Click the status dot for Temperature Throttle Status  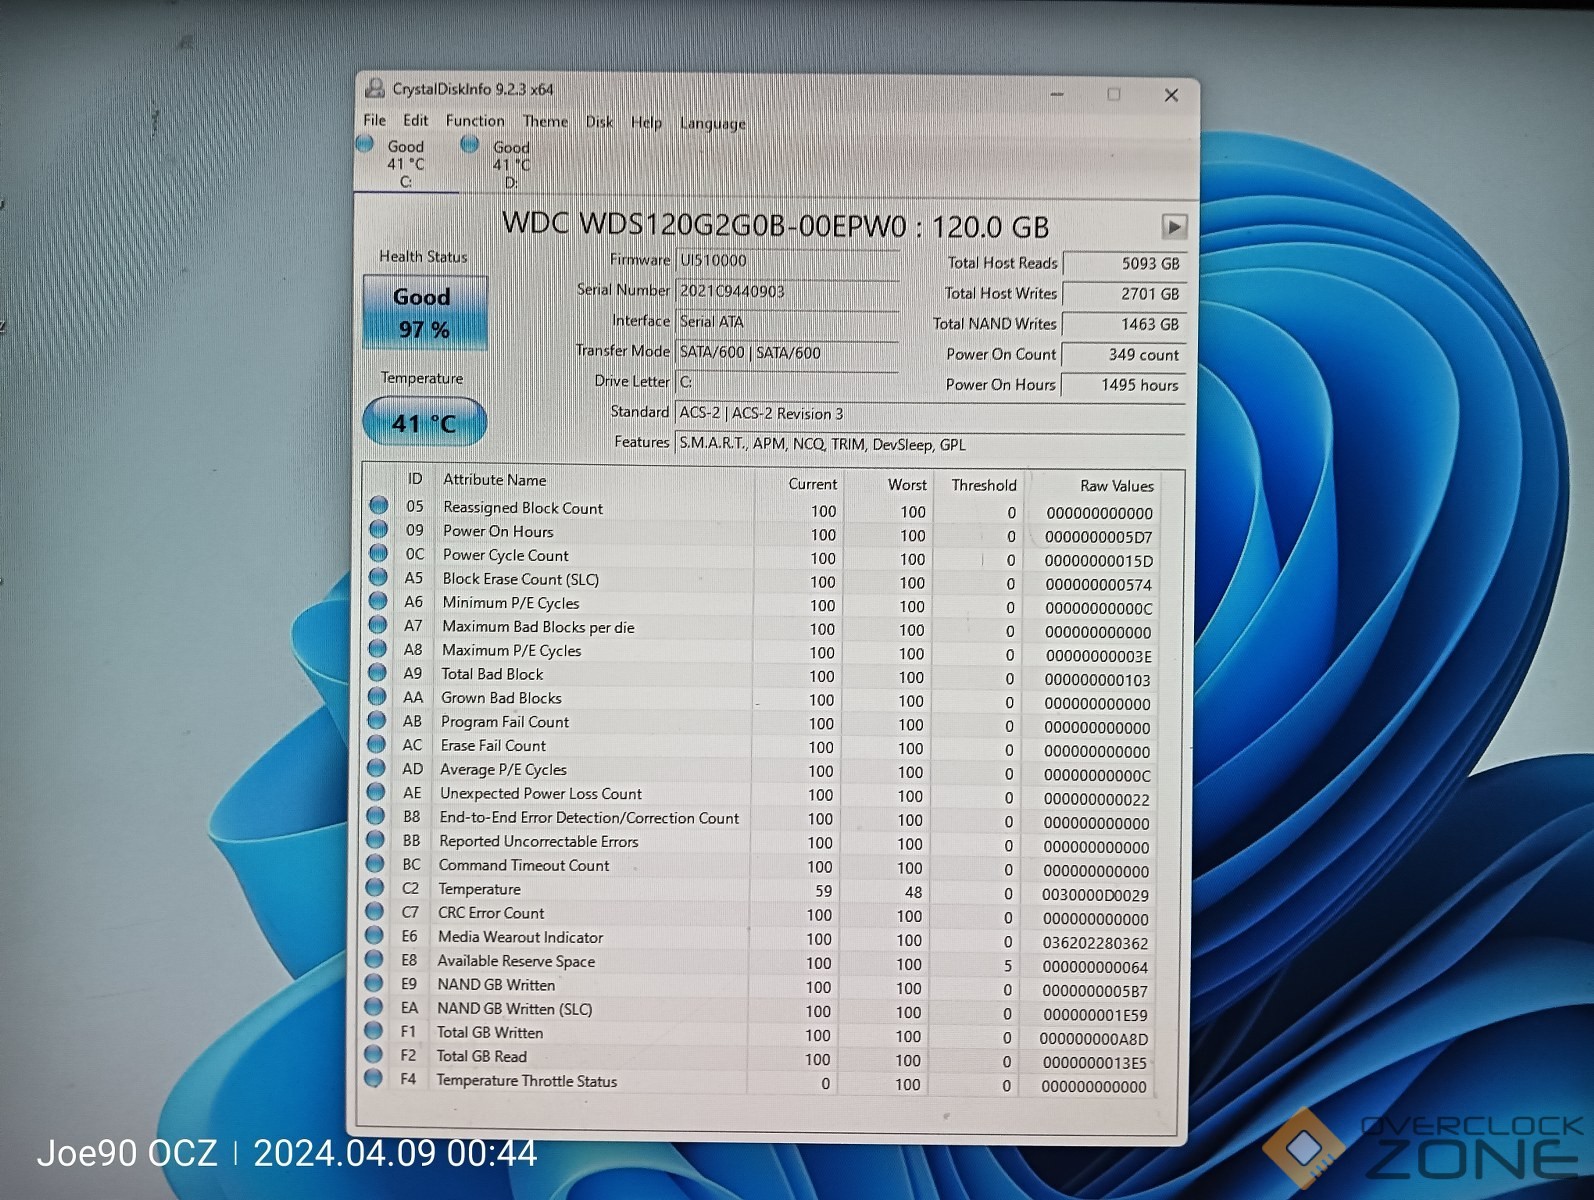pos(373,1078)
